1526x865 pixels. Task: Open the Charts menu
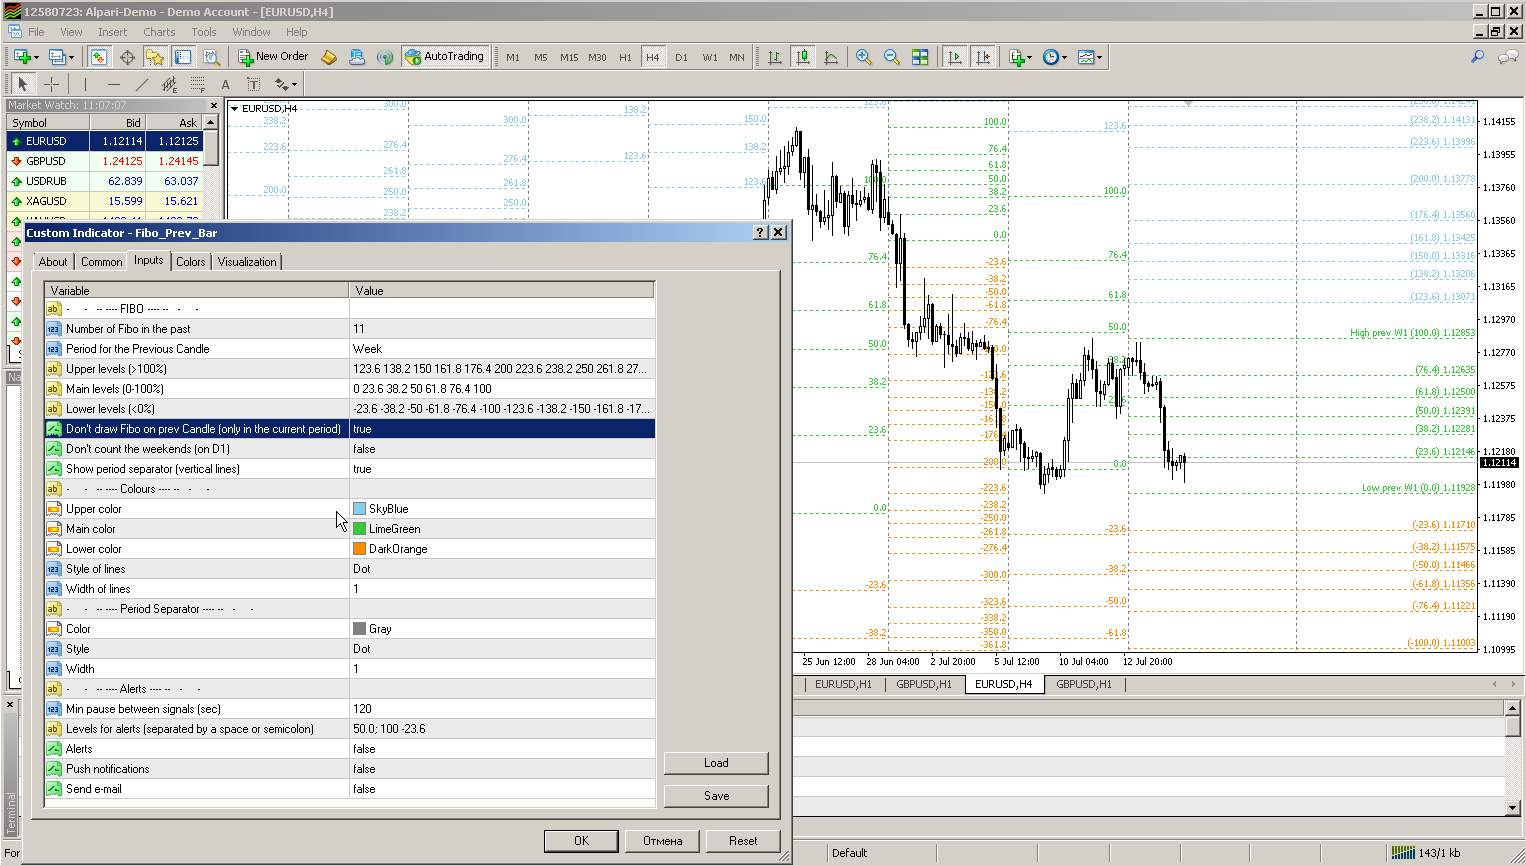click(x=159, y=32)
